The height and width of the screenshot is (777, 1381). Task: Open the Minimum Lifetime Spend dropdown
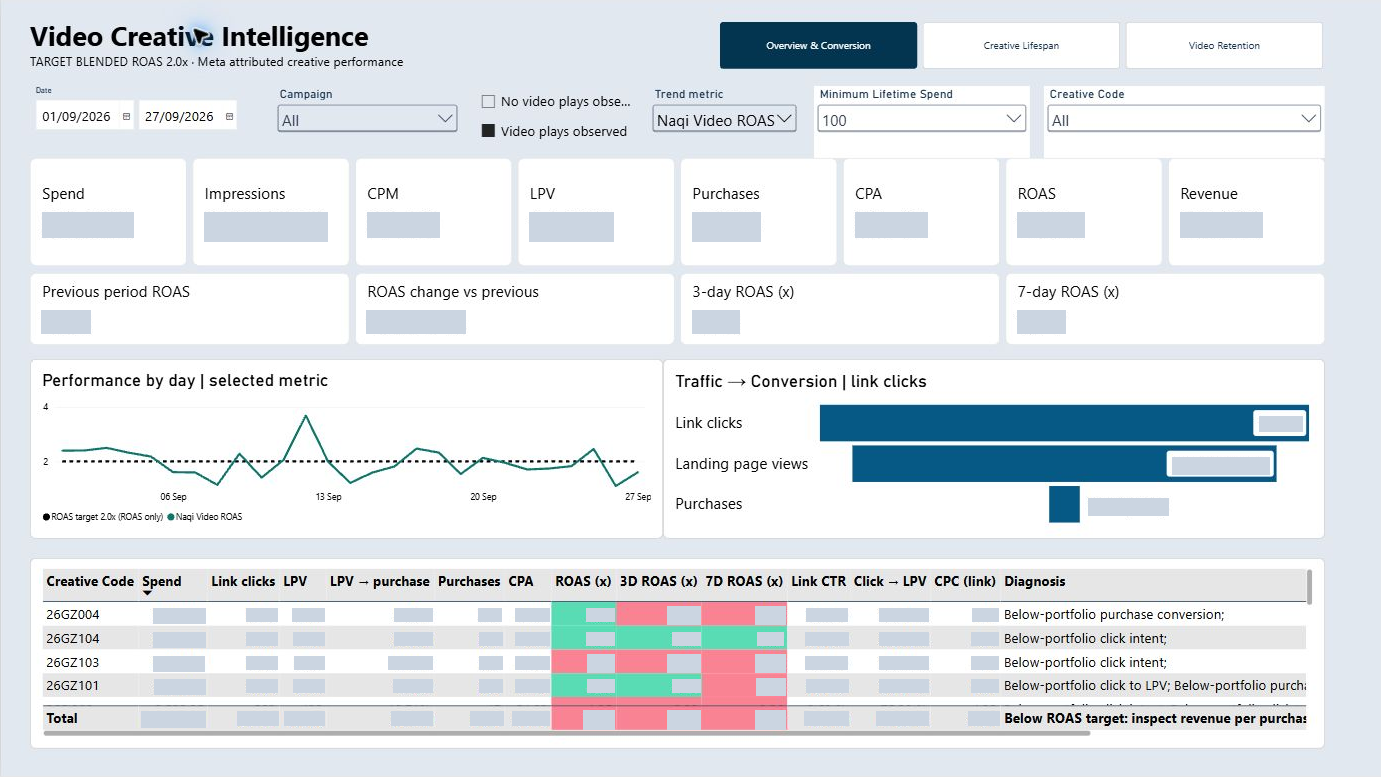[922, 120]
